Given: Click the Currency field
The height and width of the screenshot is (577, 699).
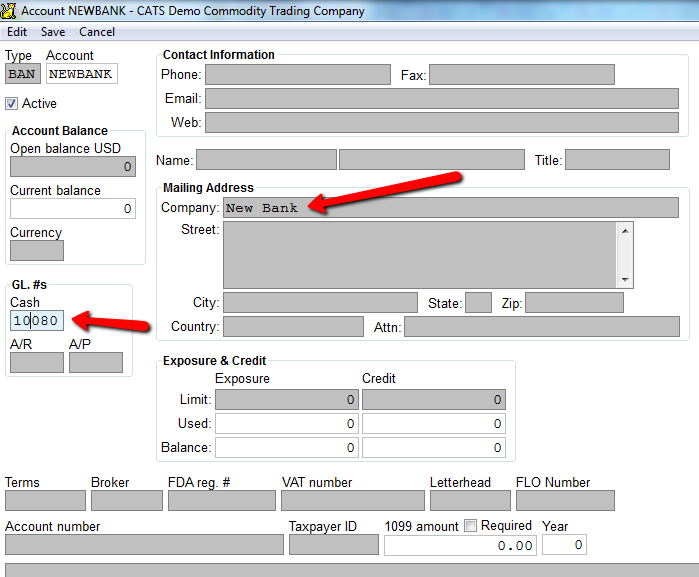Looking at the screenshot, I should [37, 251].
